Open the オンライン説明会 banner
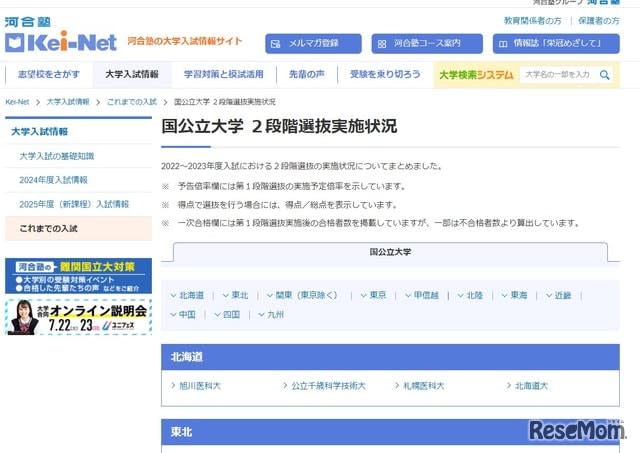The width and height of the screenshot is (640, 453). (x=78, y=317)
